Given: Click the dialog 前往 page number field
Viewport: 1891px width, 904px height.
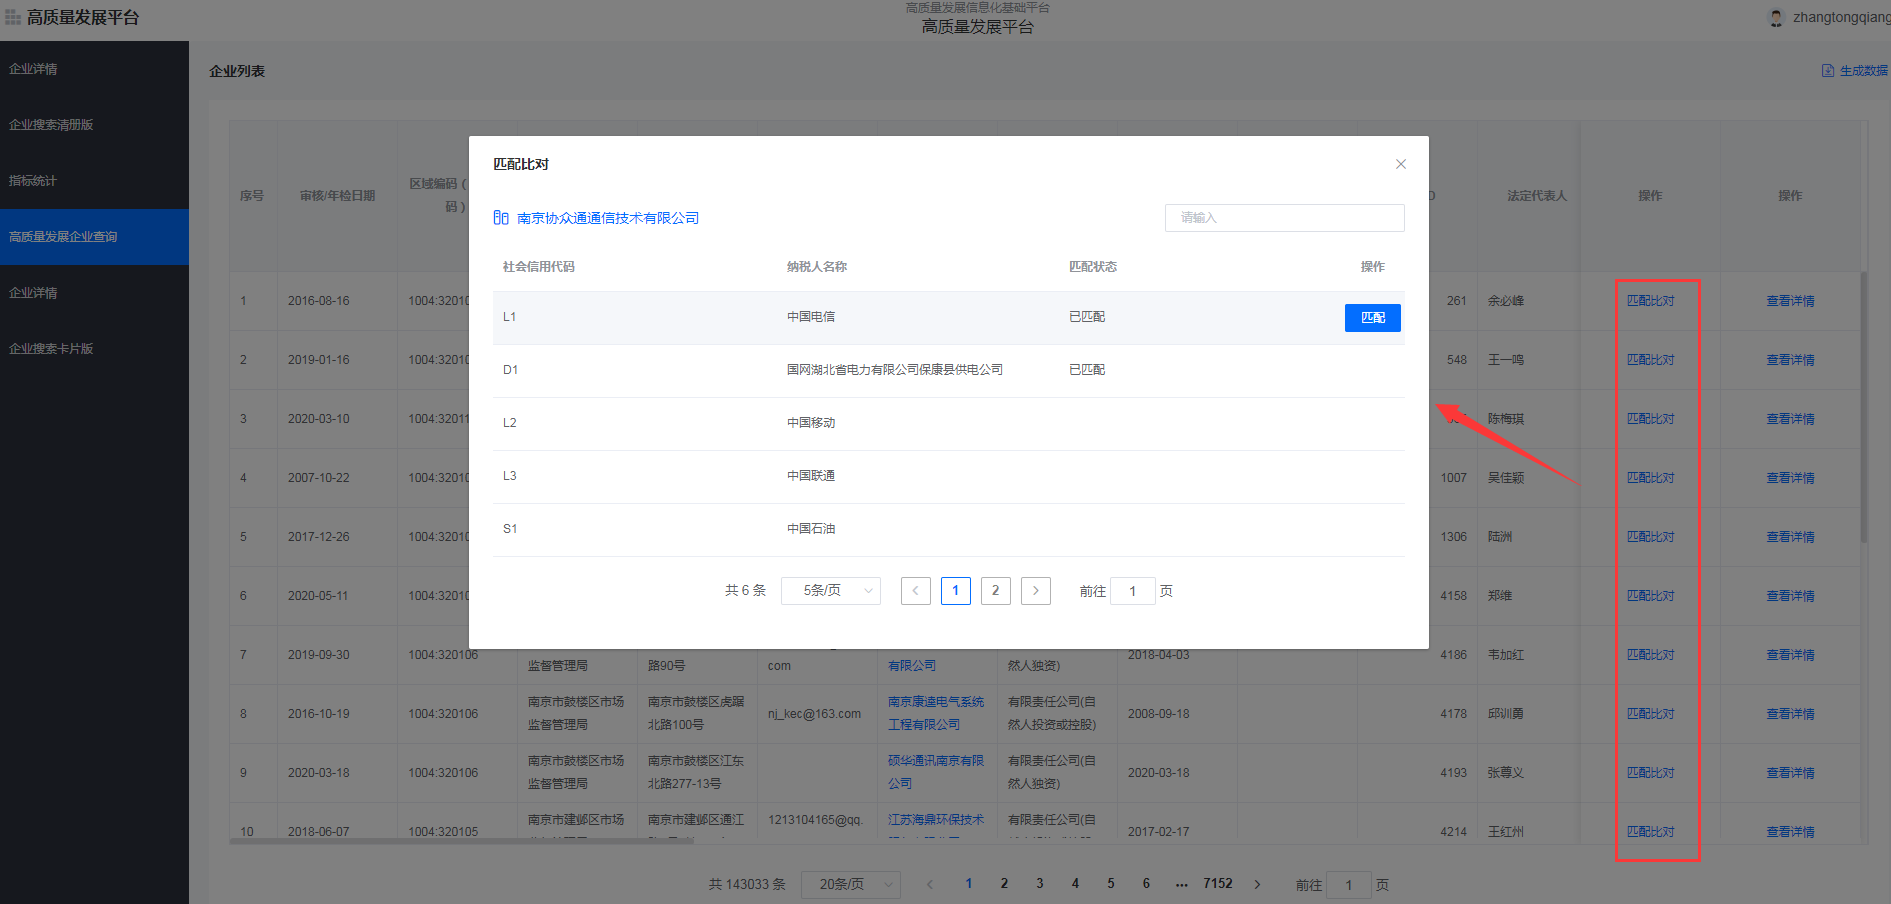Looking at the screenshot, I should 1133,591.
